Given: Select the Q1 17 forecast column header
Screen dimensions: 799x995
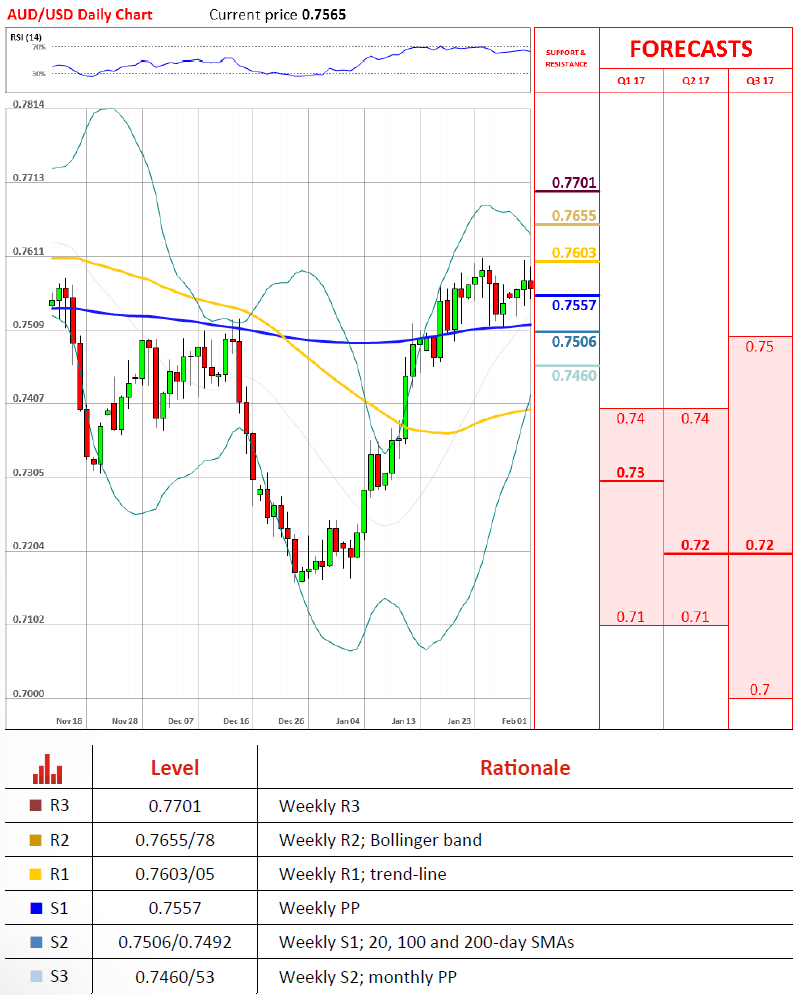Looking at the screenshot, I should [x=631, y=81].
